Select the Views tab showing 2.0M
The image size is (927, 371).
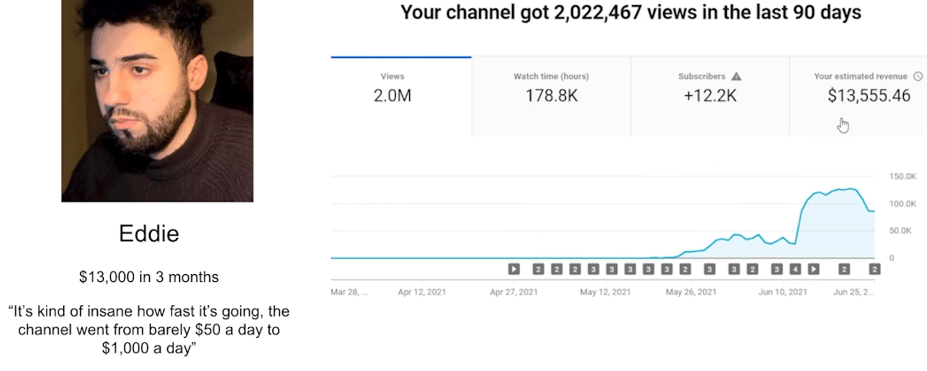[401, 96]
